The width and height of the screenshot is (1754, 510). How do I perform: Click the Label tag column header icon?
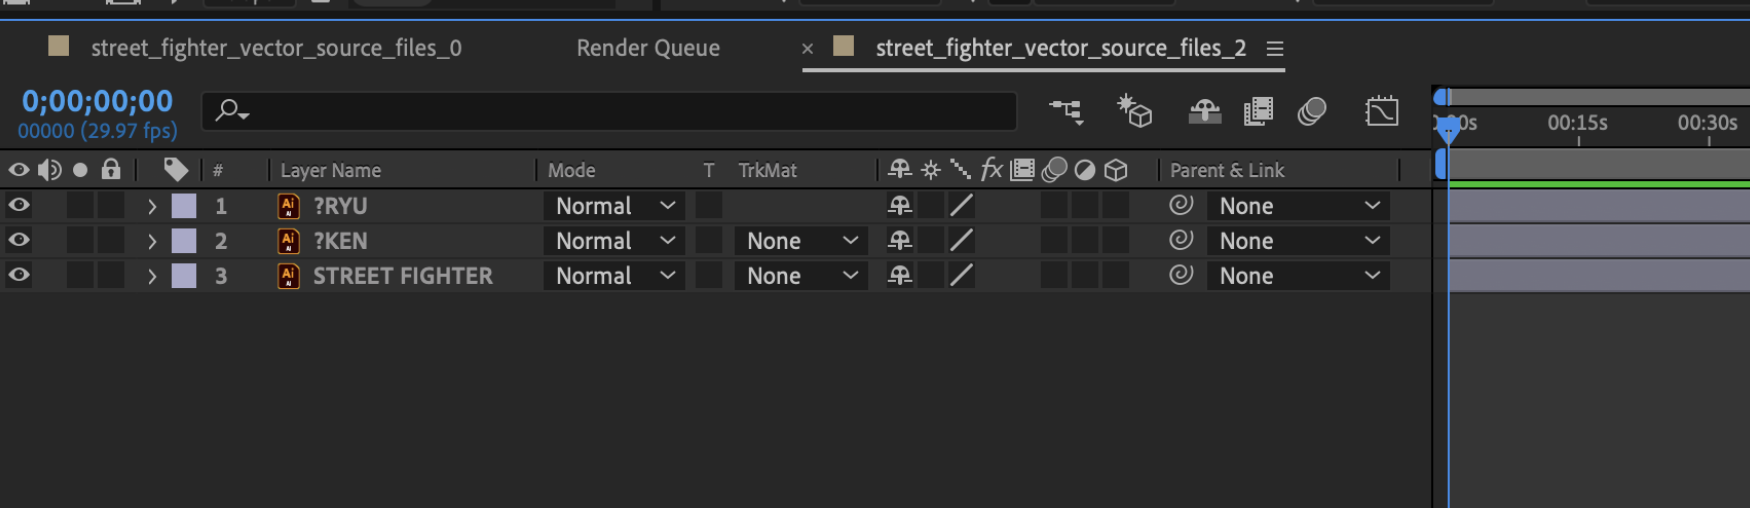pyautogui.click(x=176, y=170)
